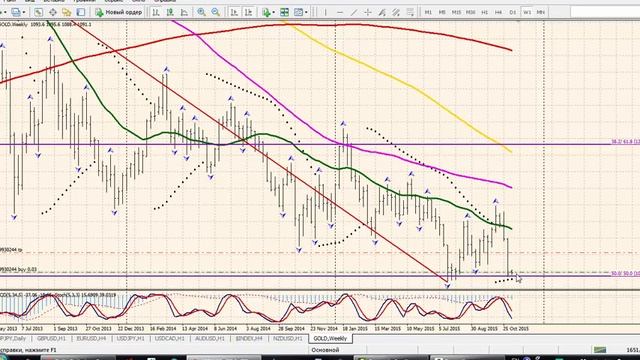Viewport: 640px width, 360px height.
Task: Switch timeframe to M1
Action: 428,12
